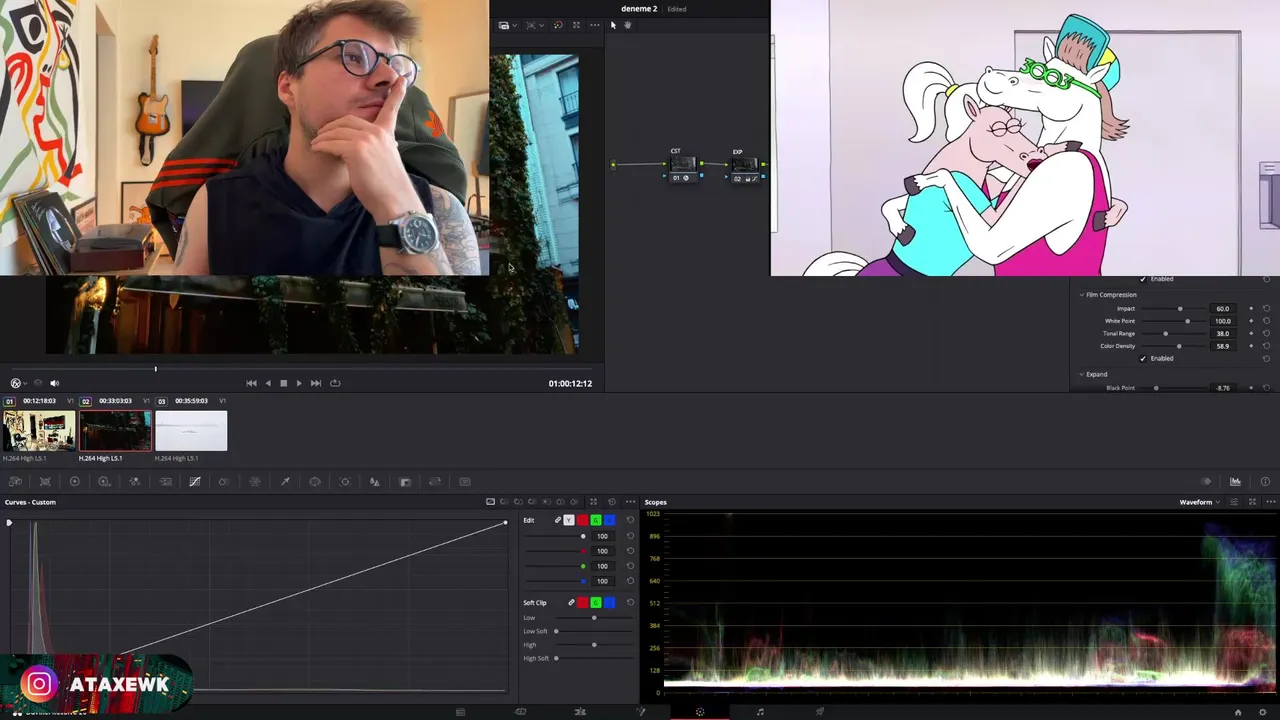The width and height of the screenshot is (1280, 720).
Task: Open project settings gear icon
Action: coord(1262,712)
